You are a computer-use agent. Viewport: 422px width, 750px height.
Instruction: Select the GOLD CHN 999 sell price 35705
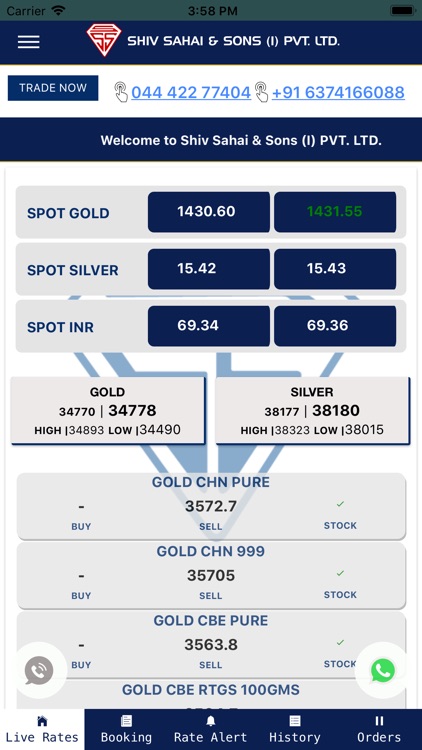211,575
